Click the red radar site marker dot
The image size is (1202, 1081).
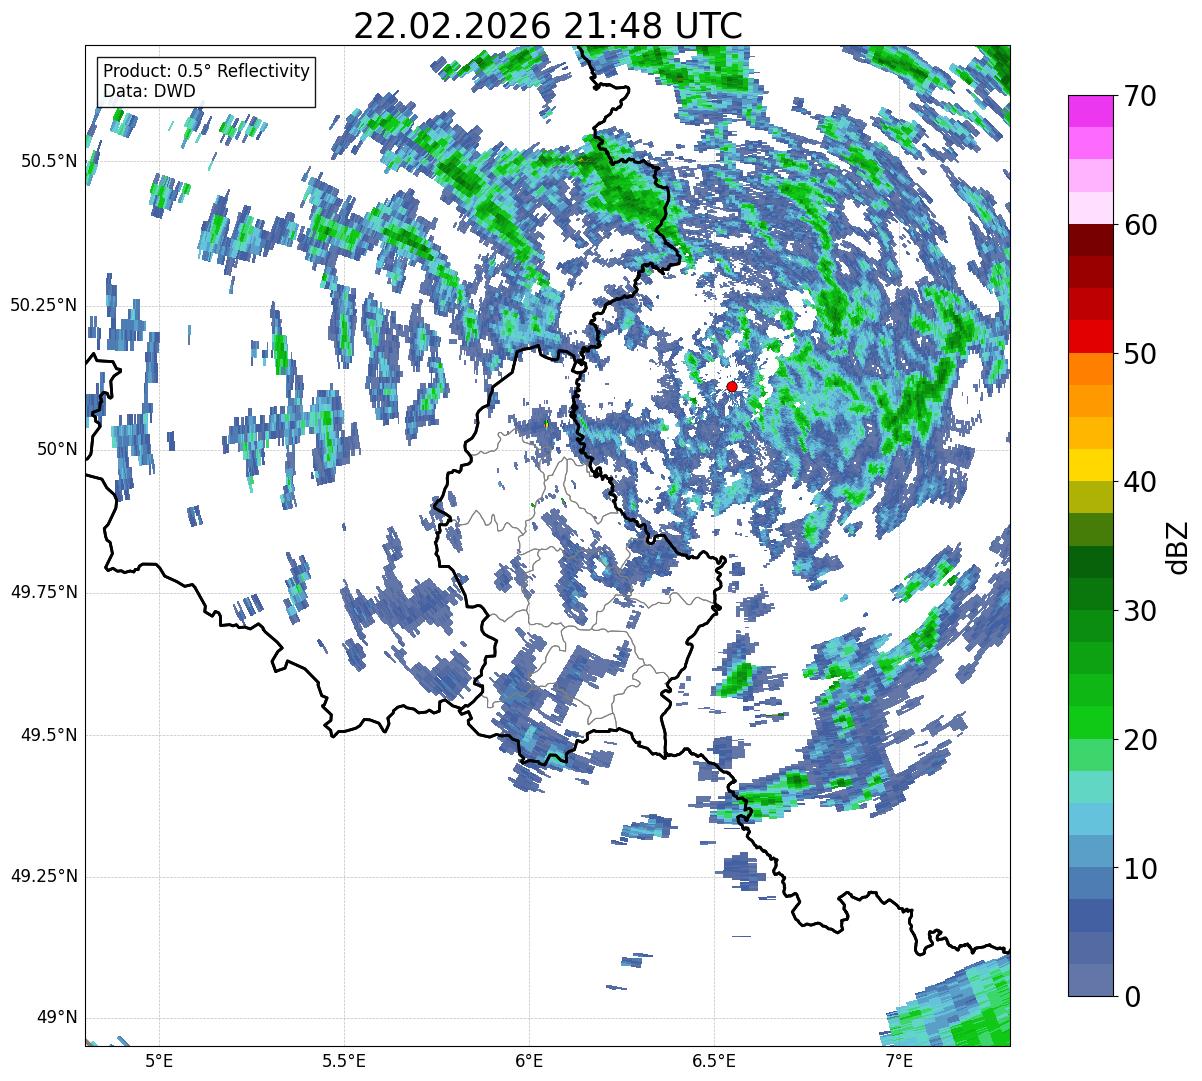[x=732, y=386]
